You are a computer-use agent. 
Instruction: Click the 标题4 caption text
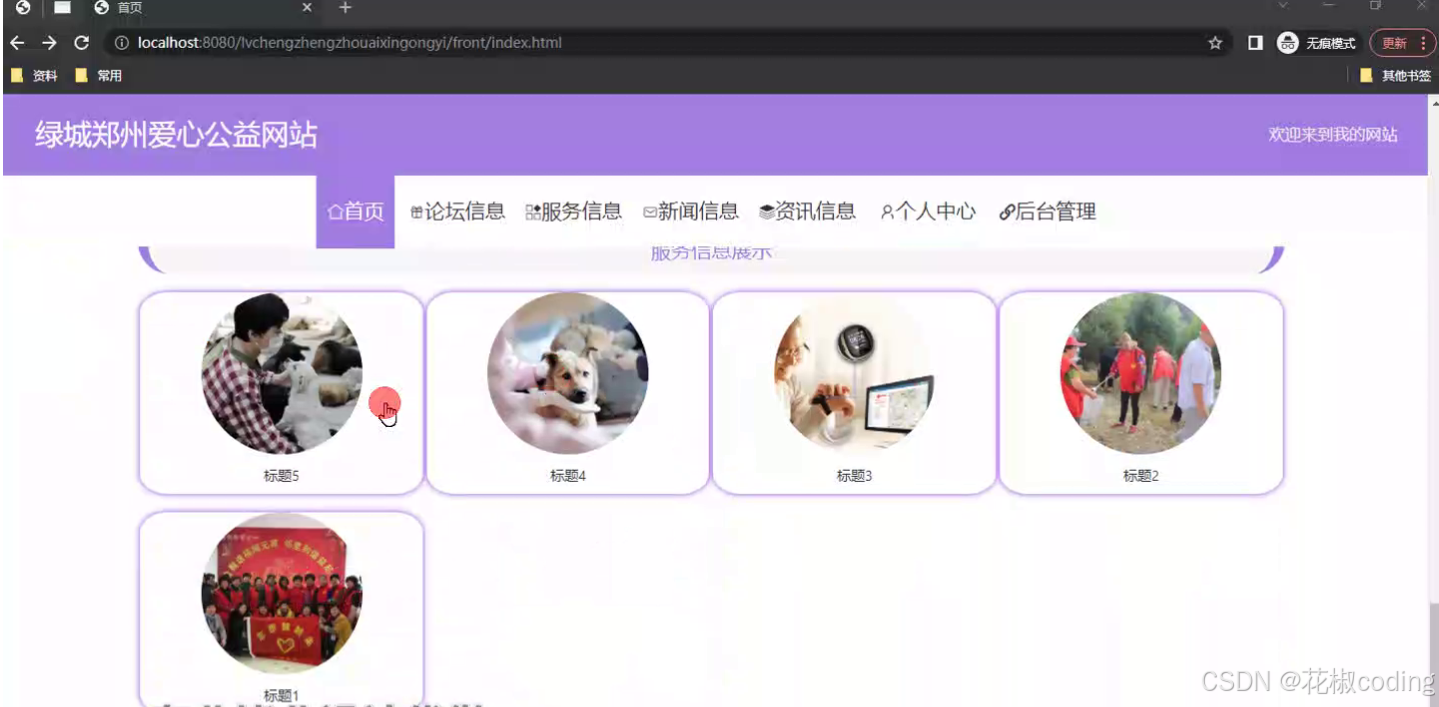[568, 476]
